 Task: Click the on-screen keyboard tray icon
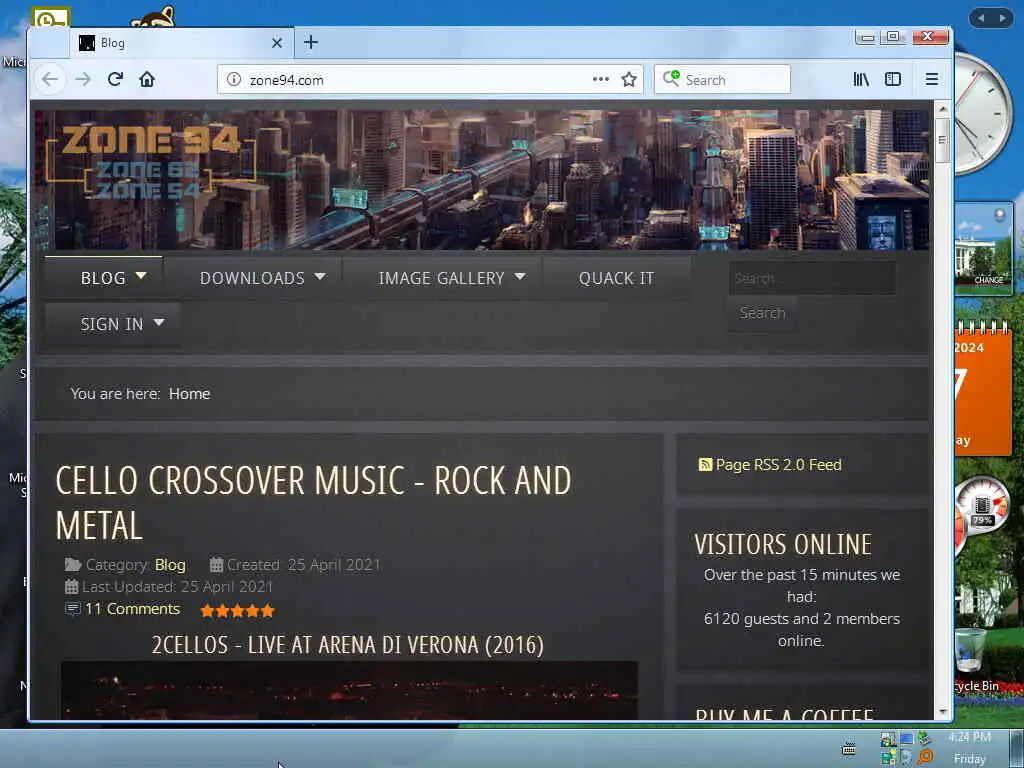tap(848, 748)
